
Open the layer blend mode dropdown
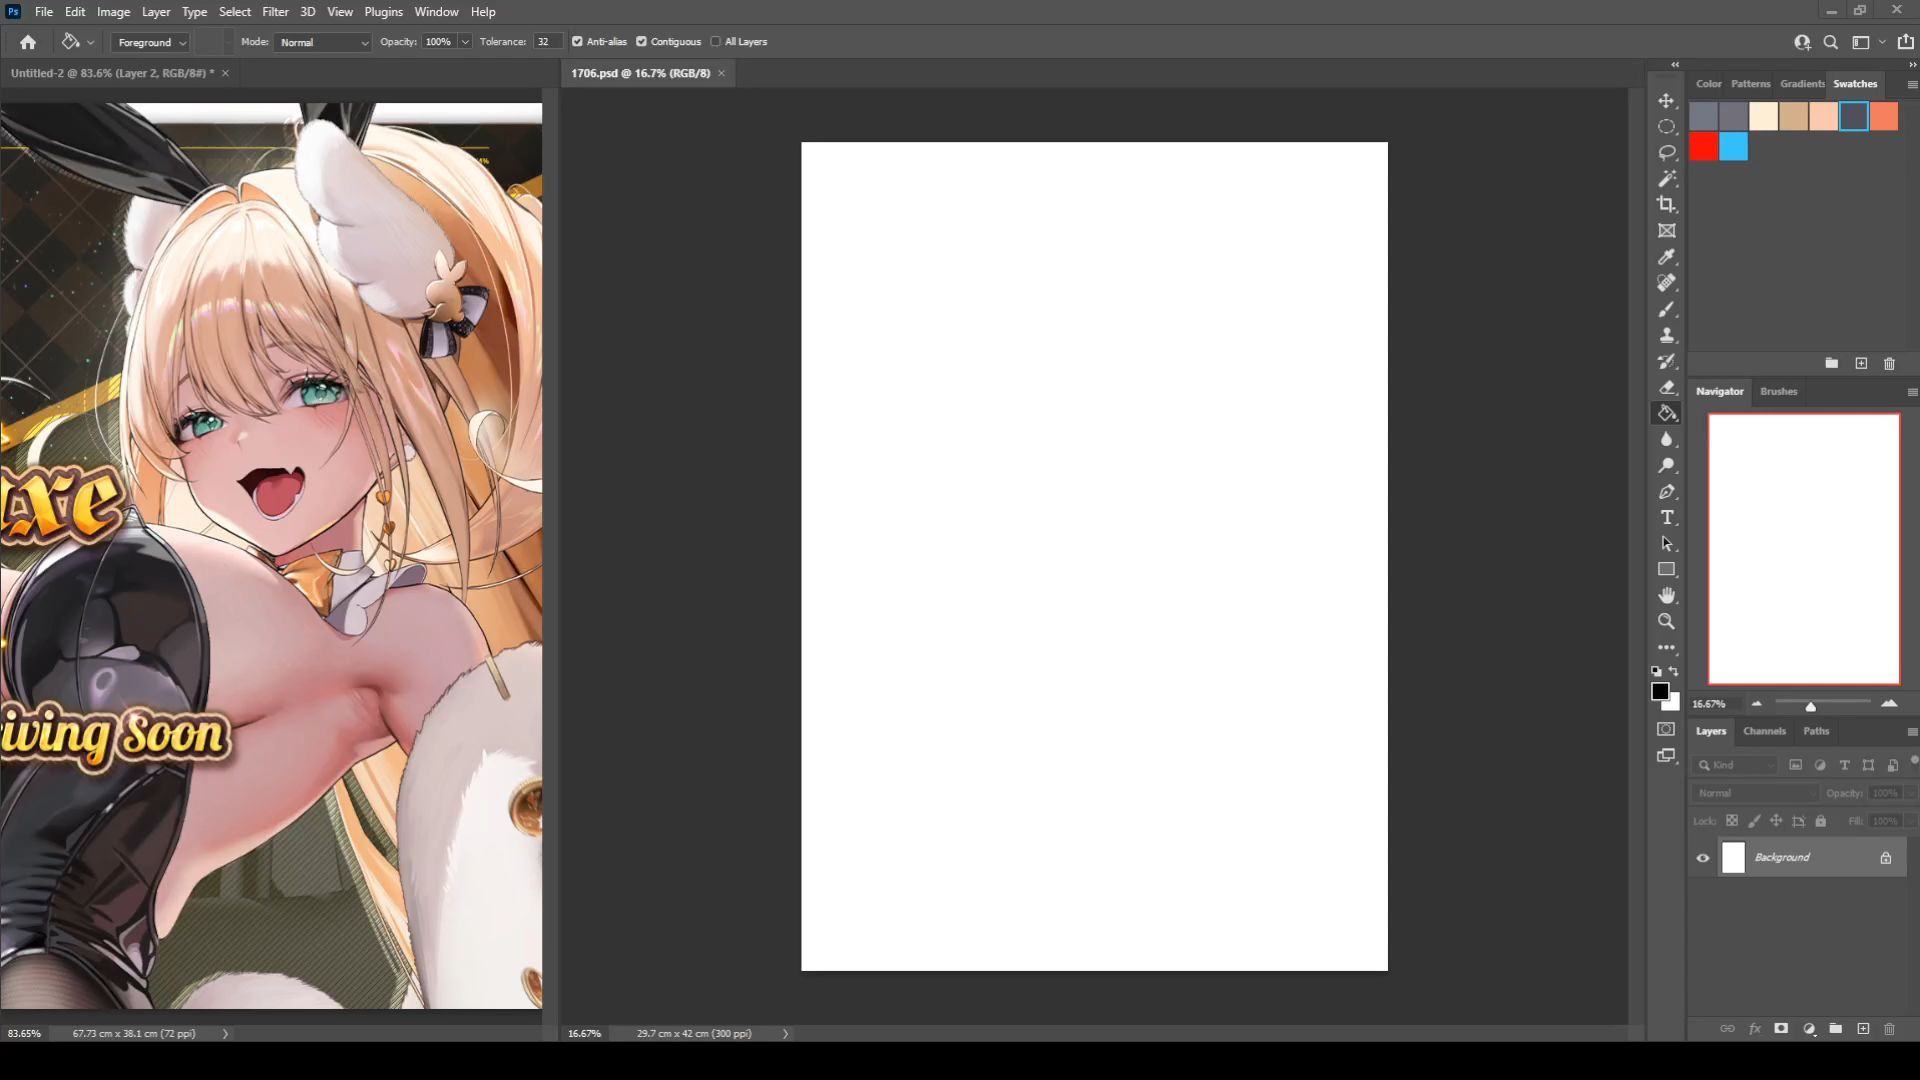[x=1756, y=793]
